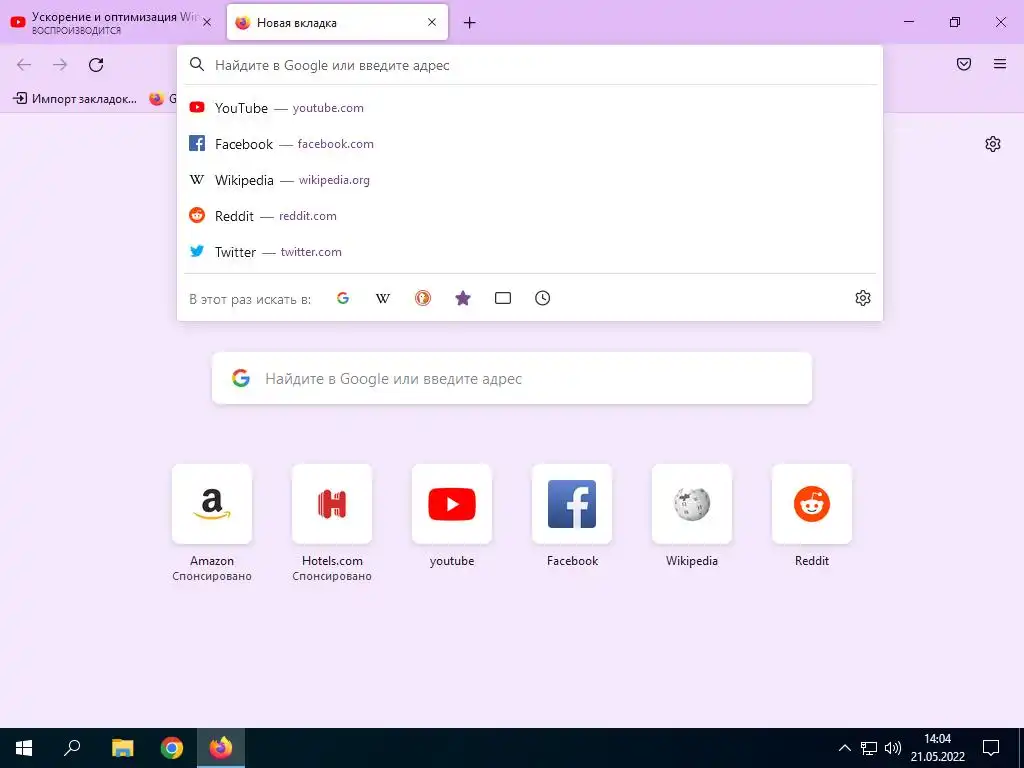Open the Firefox hamburger menu
1024x768 pixels.
click(x=1000, y=64)
